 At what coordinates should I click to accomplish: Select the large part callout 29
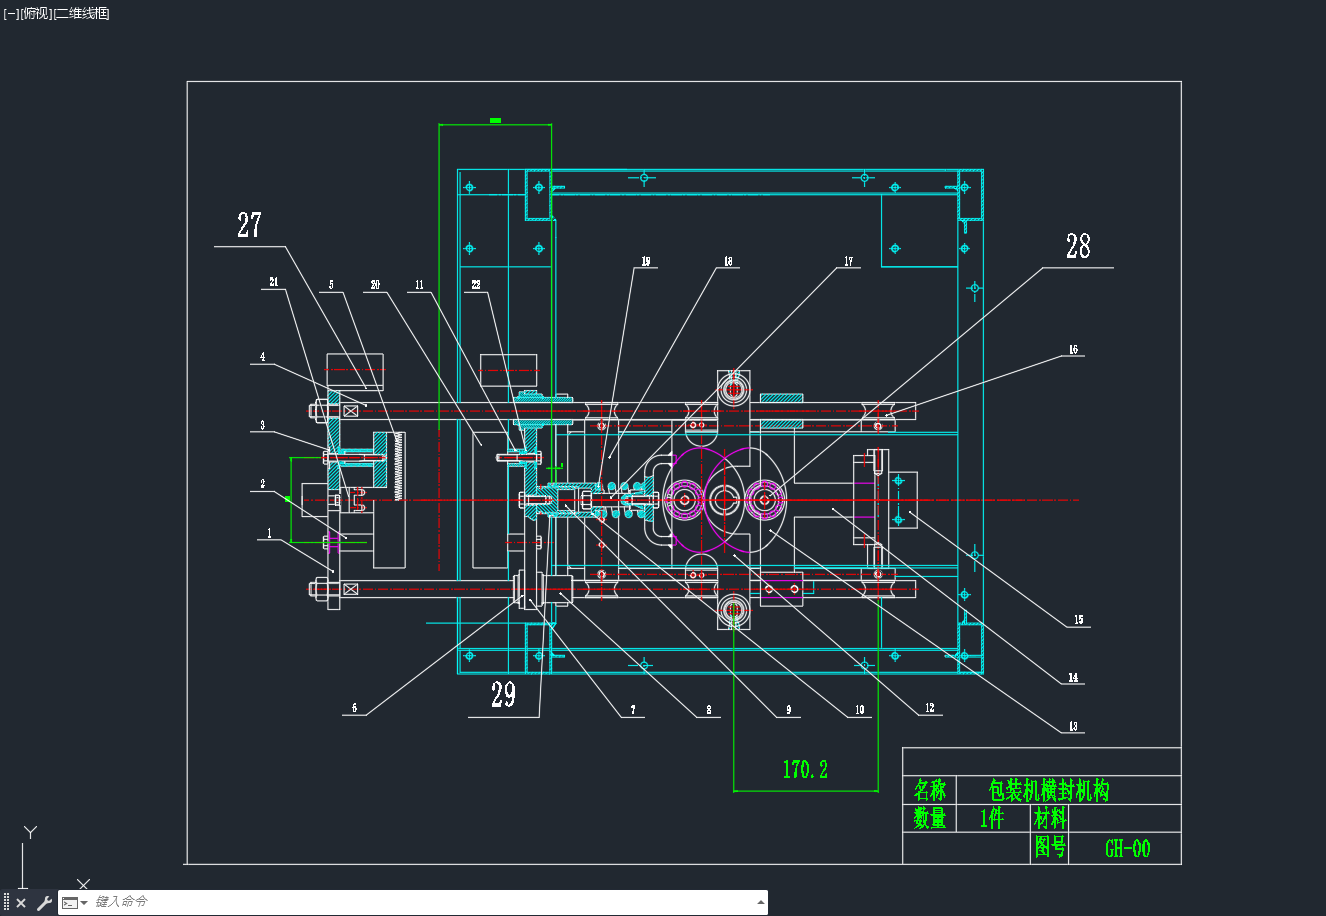[x=504, y=694]
